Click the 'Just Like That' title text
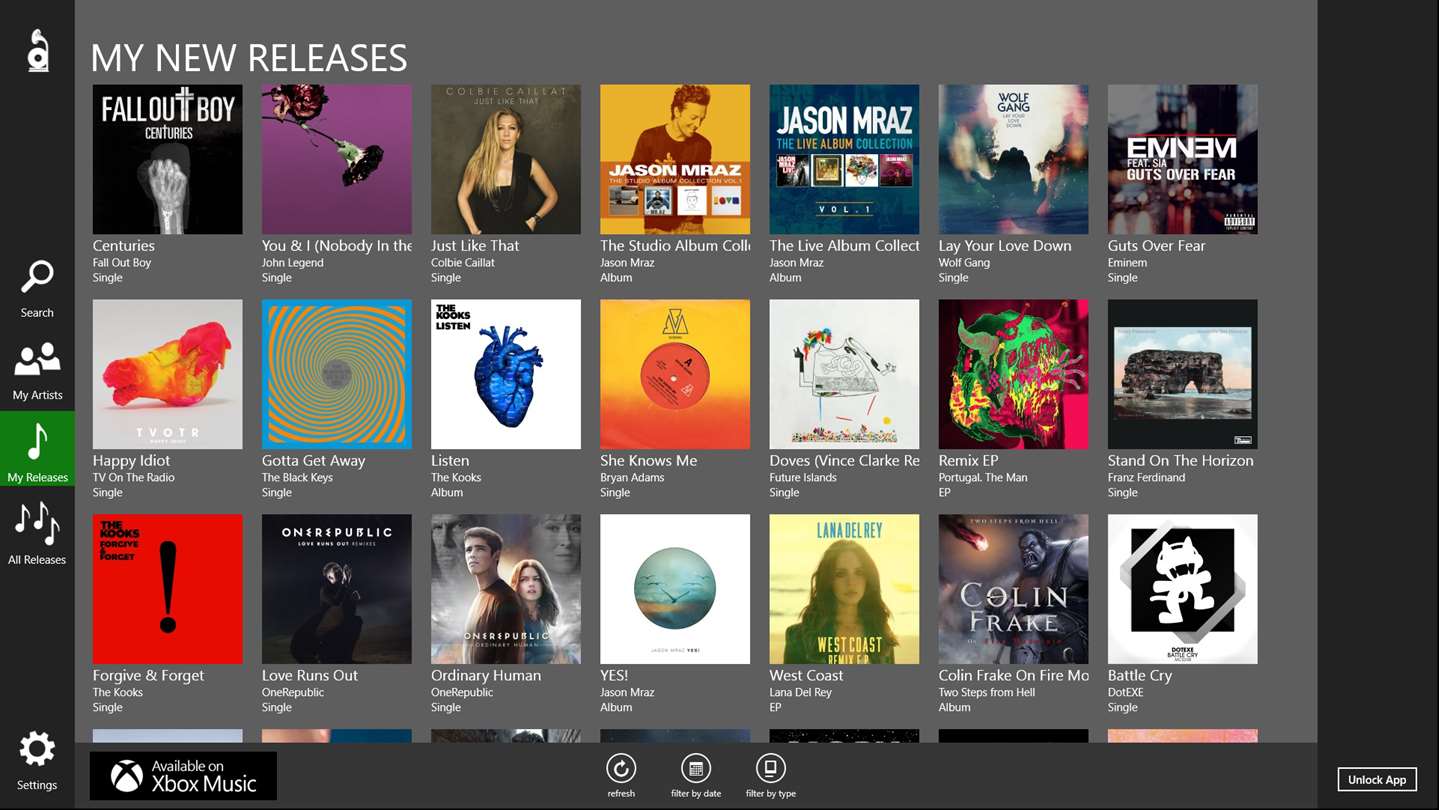 (x=475, y=246)
